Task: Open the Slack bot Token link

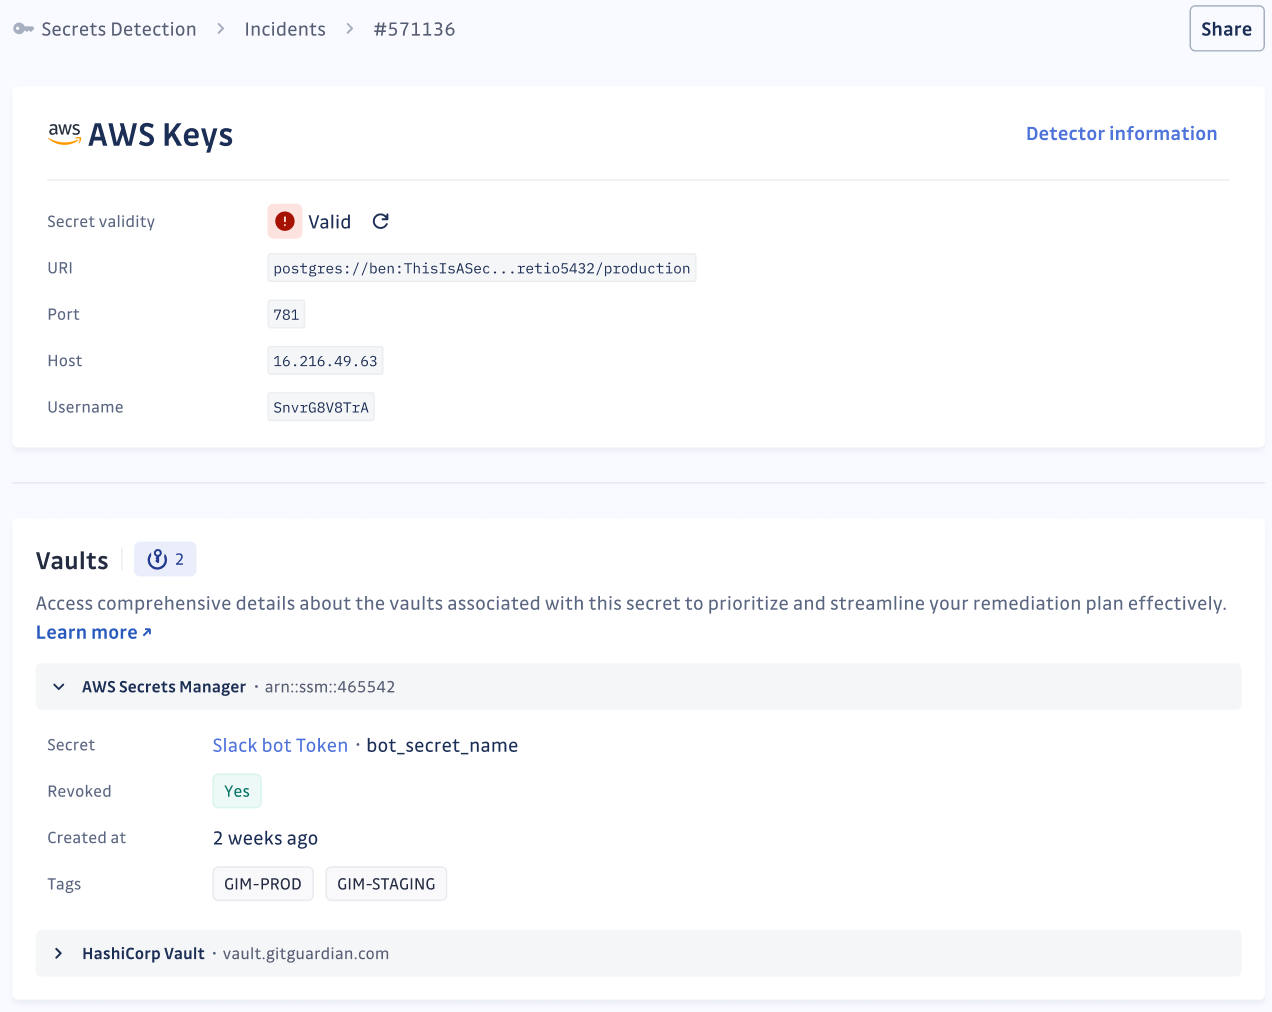Action: 280,745
